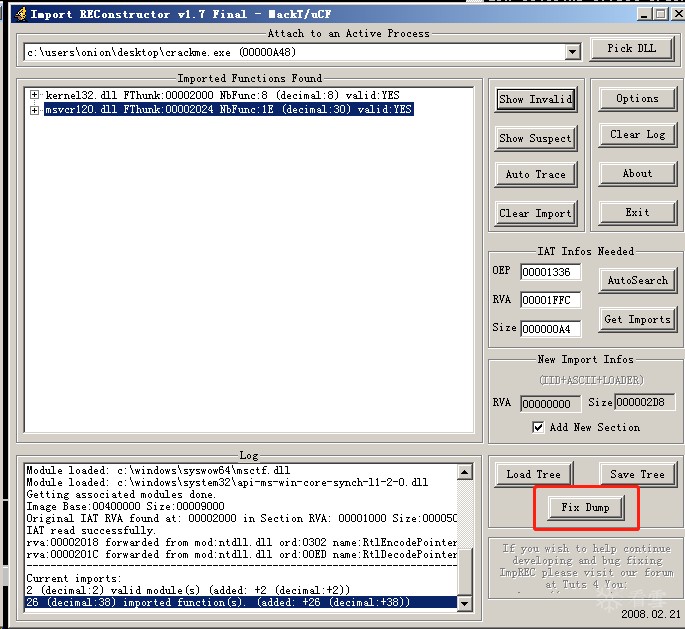The width and height of the screenshot is (685, 629).
Task: Click the Show Invalid button
Action: point(536,99)
